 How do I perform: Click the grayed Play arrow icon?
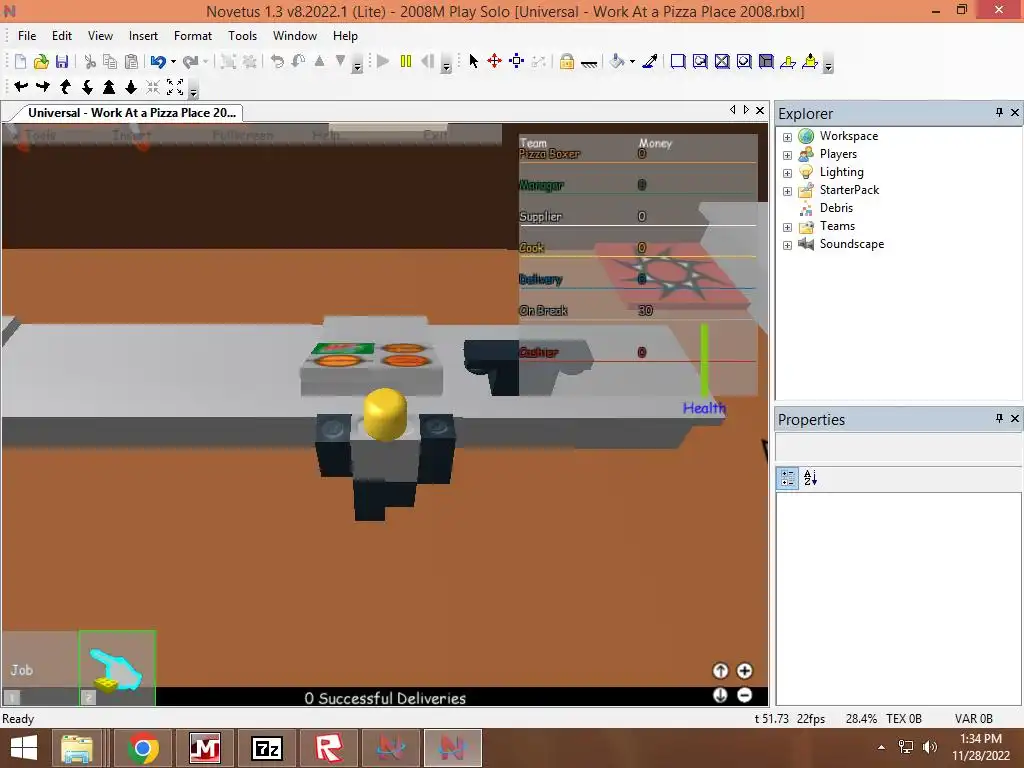pos(383,61)
